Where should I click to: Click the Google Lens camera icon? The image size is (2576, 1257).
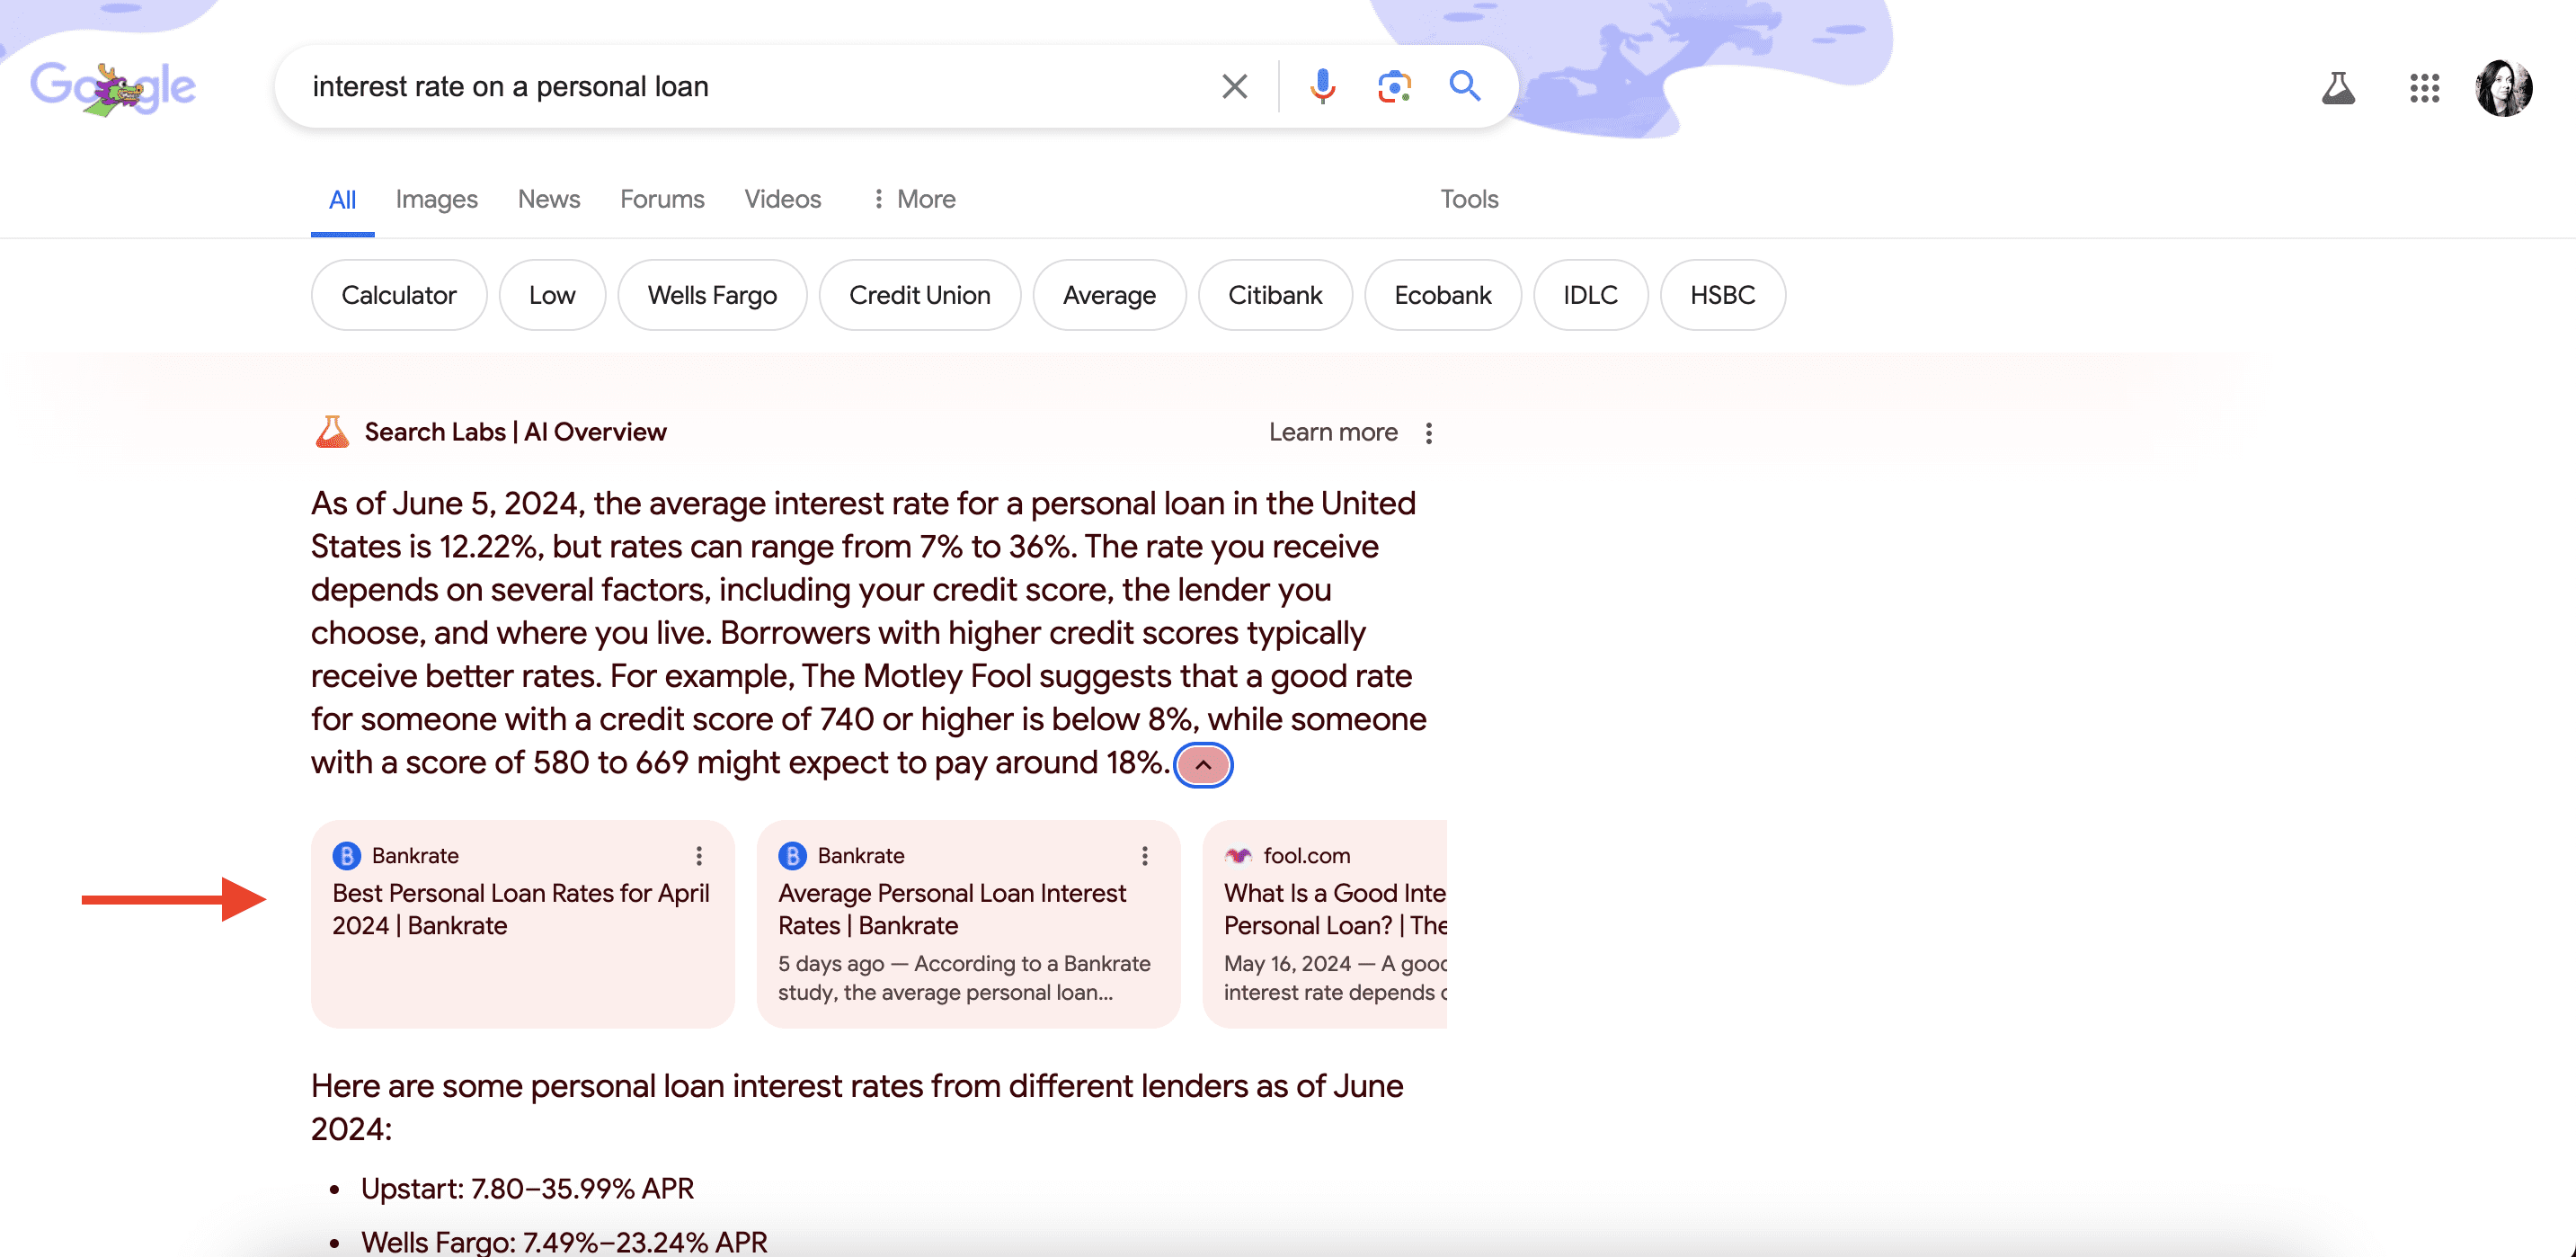coord(1393,87)
